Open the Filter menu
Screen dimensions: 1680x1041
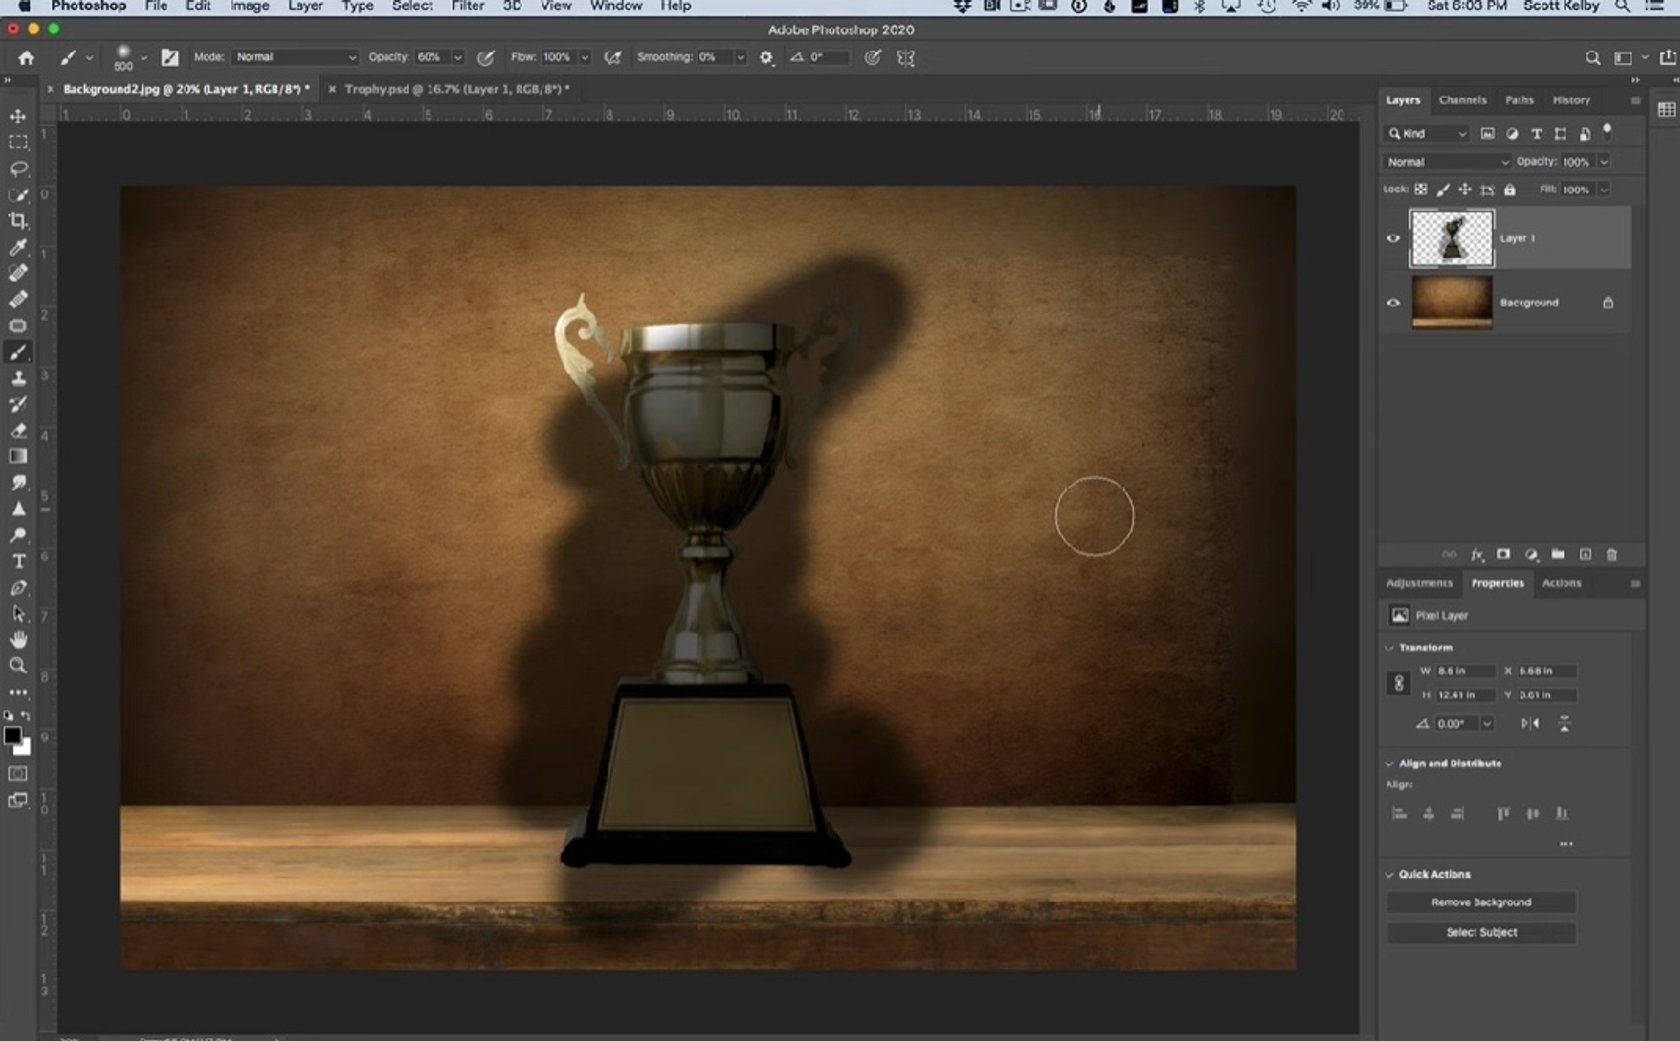[466, 6]
